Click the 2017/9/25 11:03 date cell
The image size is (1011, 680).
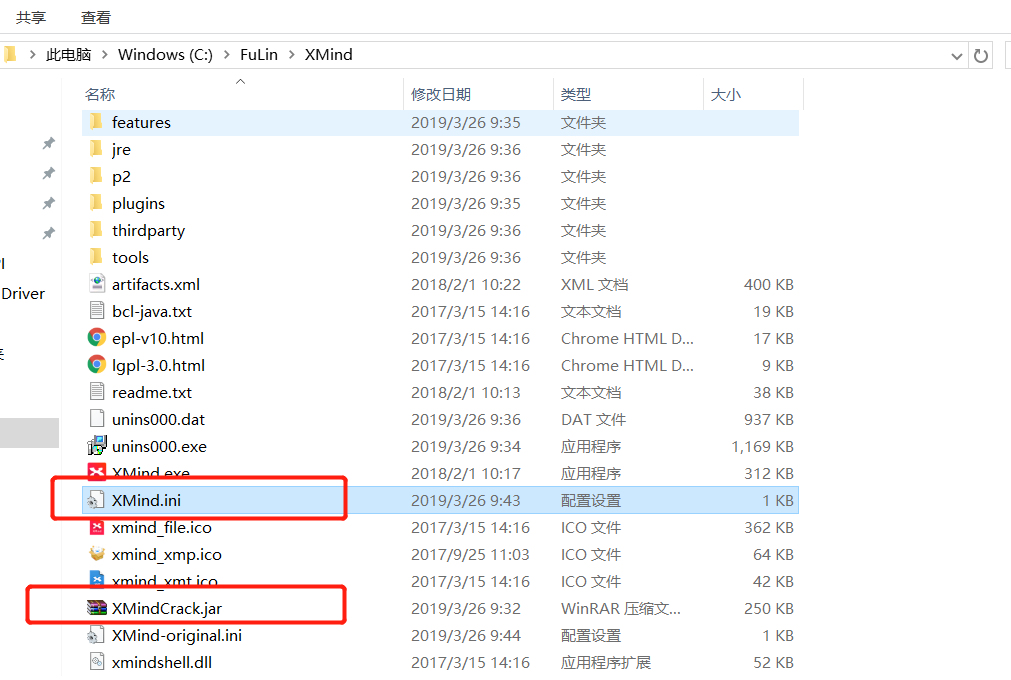point(470,554)
